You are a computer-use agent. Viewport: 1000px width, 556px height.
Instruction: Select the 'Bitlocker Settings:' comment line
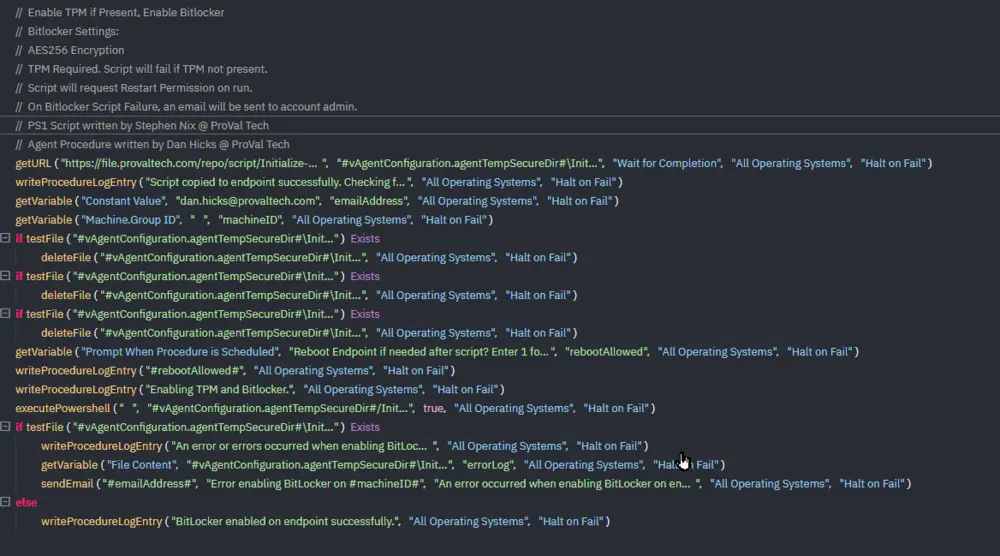[67, 31]
